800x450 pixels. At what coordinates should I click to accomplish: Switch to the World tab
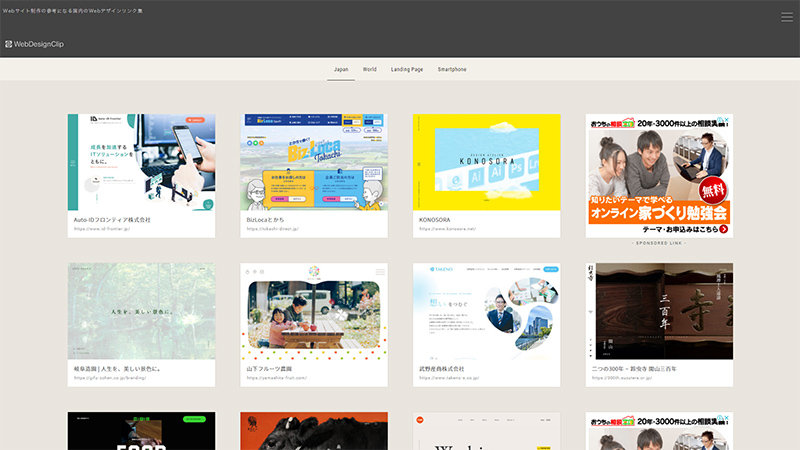pyautogui.click(x=369, y=69)
